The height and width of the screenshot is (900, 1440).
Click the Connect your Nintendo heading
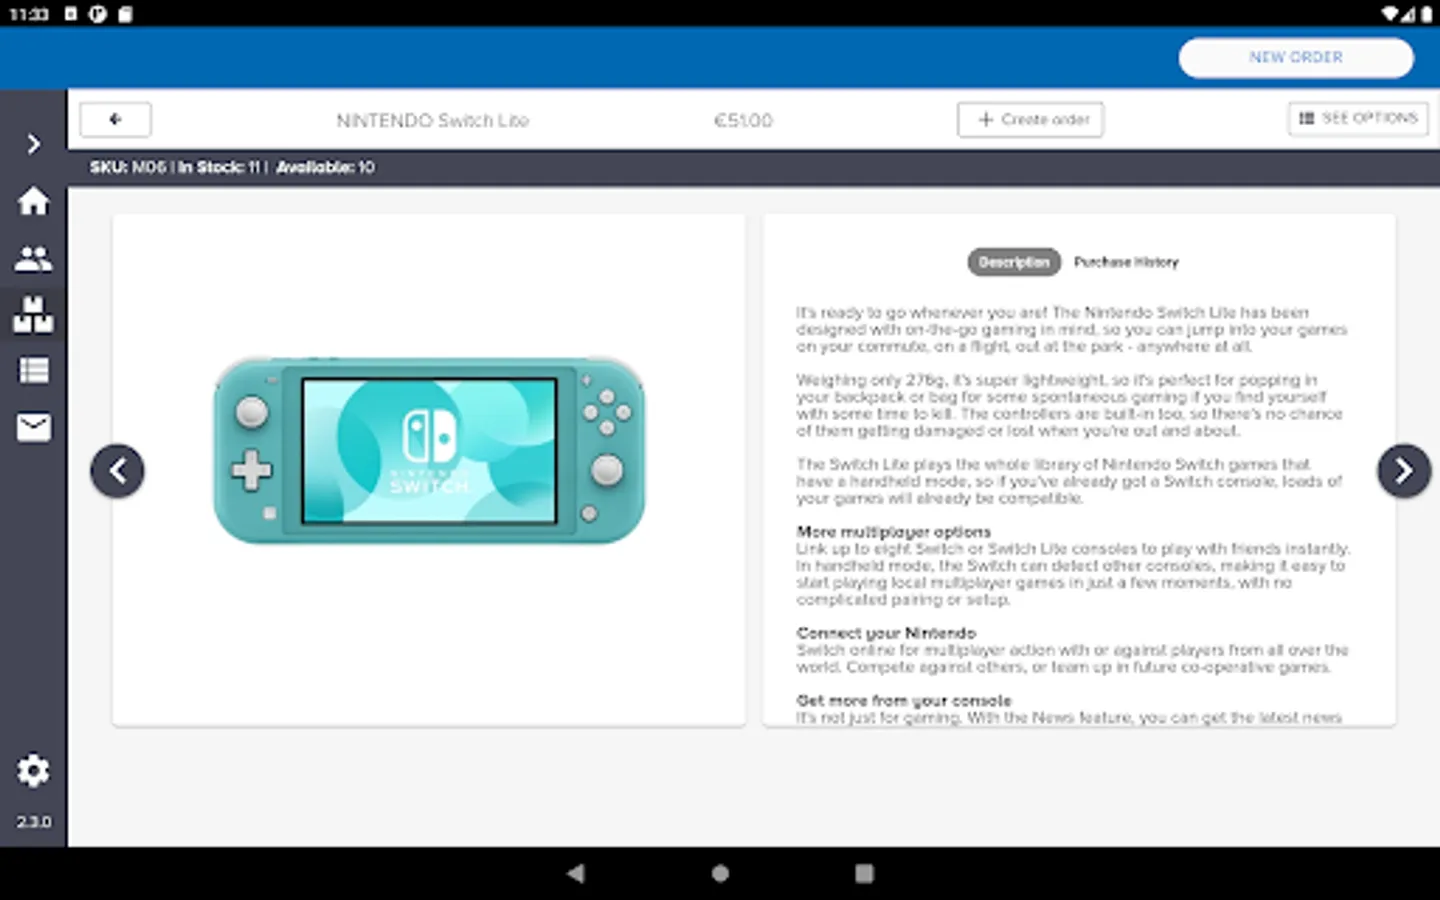[x=886, y=633]
